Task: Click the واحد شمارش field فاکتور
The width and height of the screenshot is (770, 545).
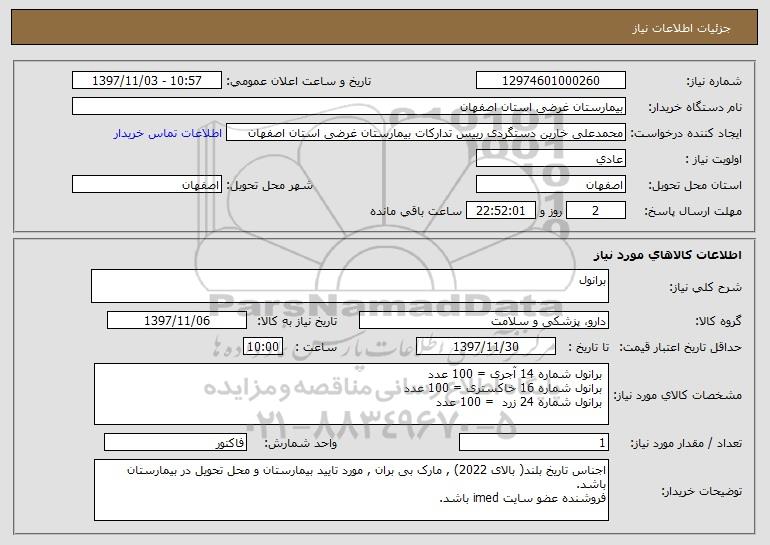Action: point(175,442)
